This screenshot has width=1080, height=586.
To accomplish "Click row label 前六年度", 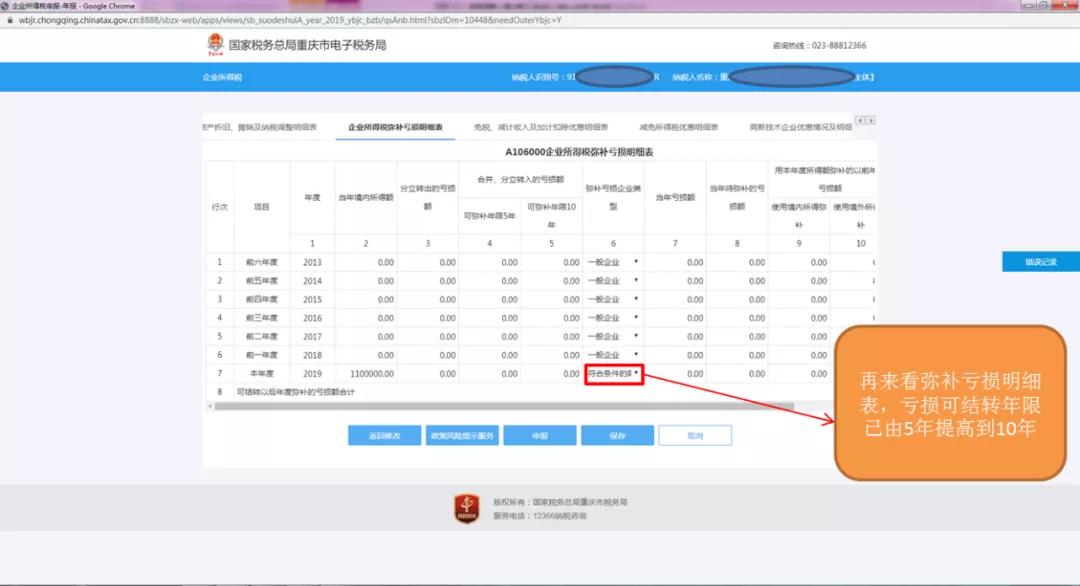I will click(x=262, y=262).
